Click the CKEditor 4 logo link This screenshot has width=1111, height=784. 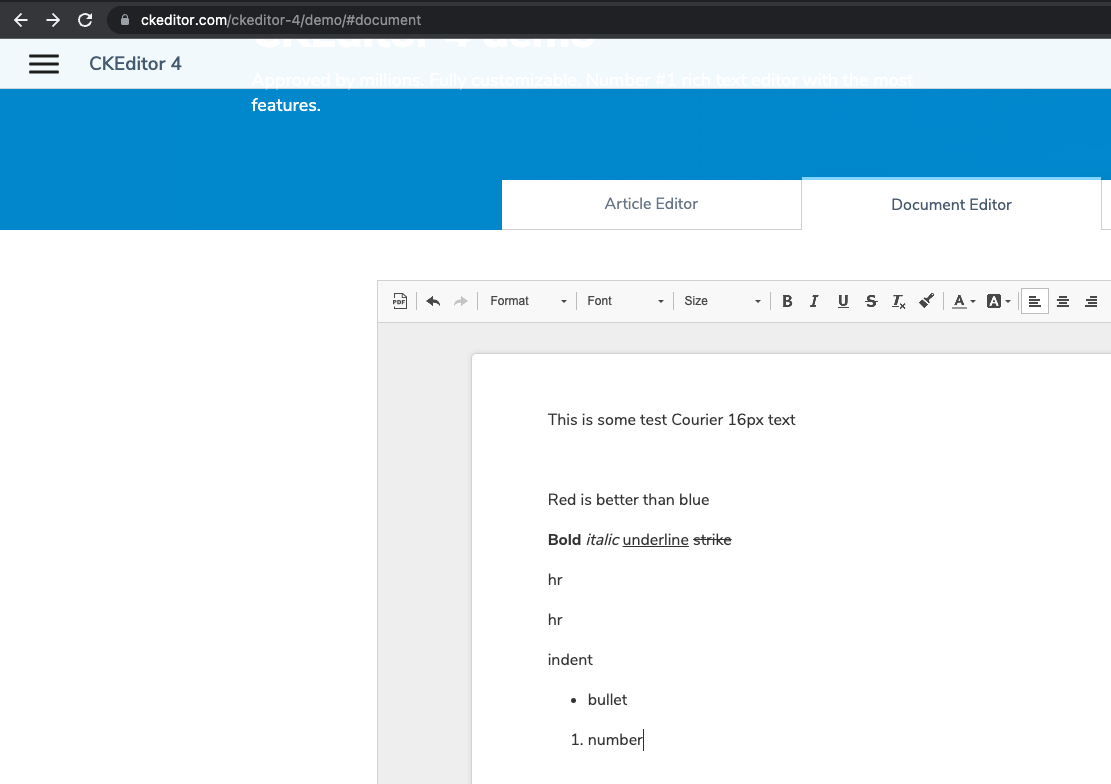click(135, 64)
